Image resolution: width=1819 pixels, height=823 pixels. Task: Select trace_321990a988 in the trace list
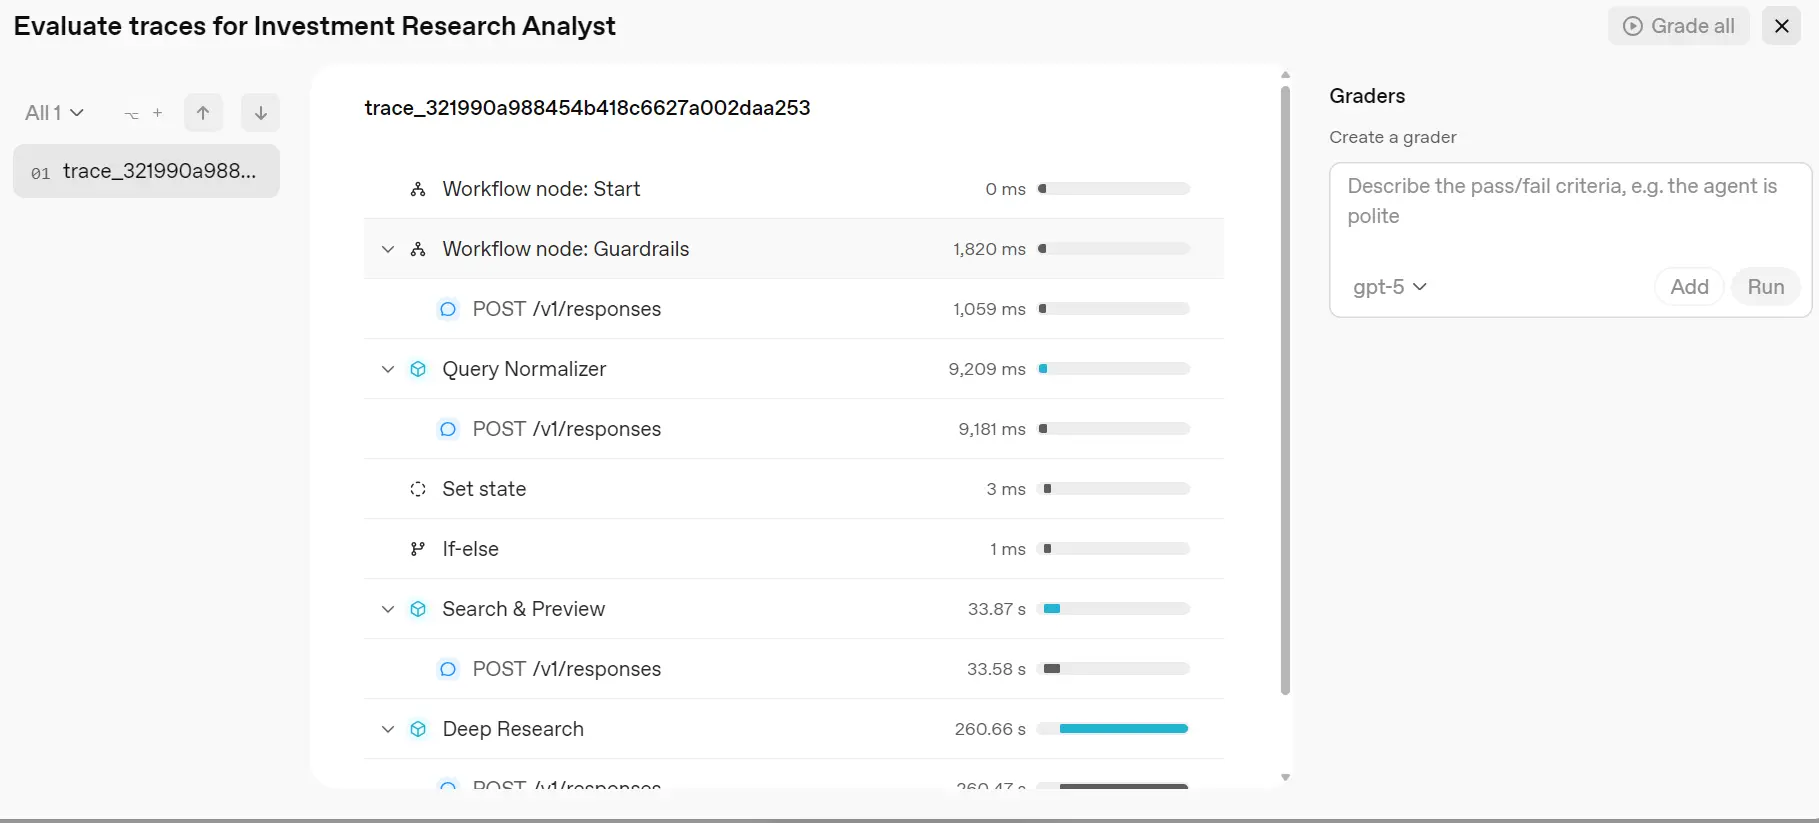pos(146,171)
